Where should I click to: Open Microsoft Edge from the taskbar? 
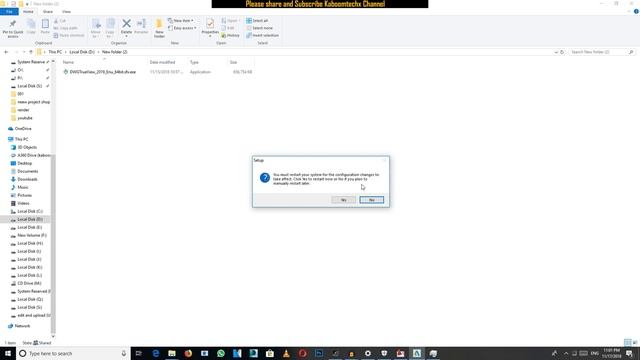coord(156,353)
